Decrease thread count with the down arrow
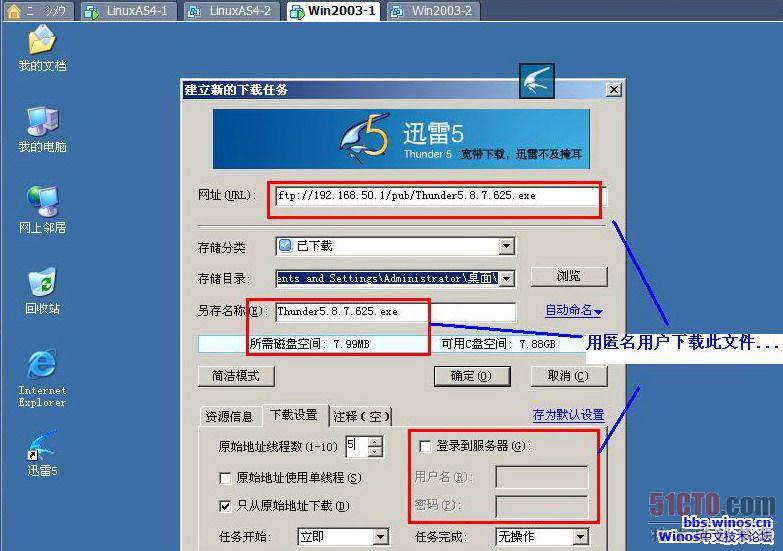Screen dimensions: 783x551 coord(376,452)
